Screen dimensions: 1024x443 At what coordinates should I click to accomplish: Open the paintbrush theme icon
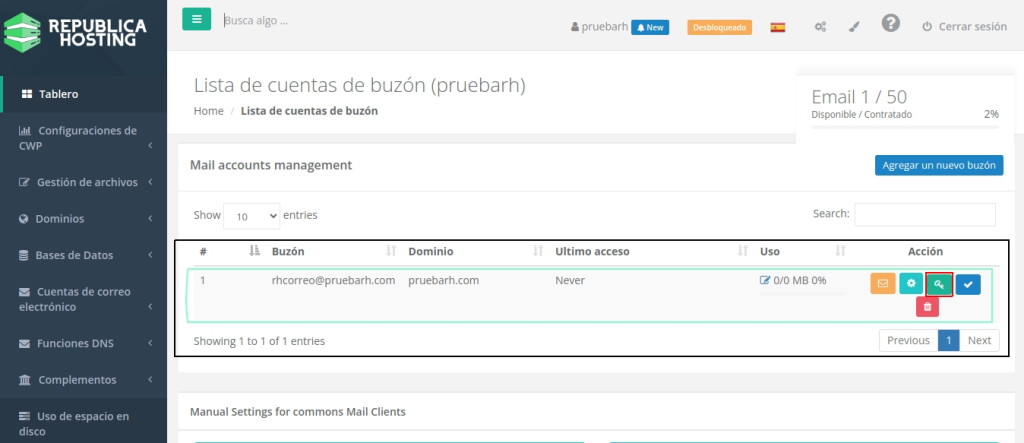[853, 27]
